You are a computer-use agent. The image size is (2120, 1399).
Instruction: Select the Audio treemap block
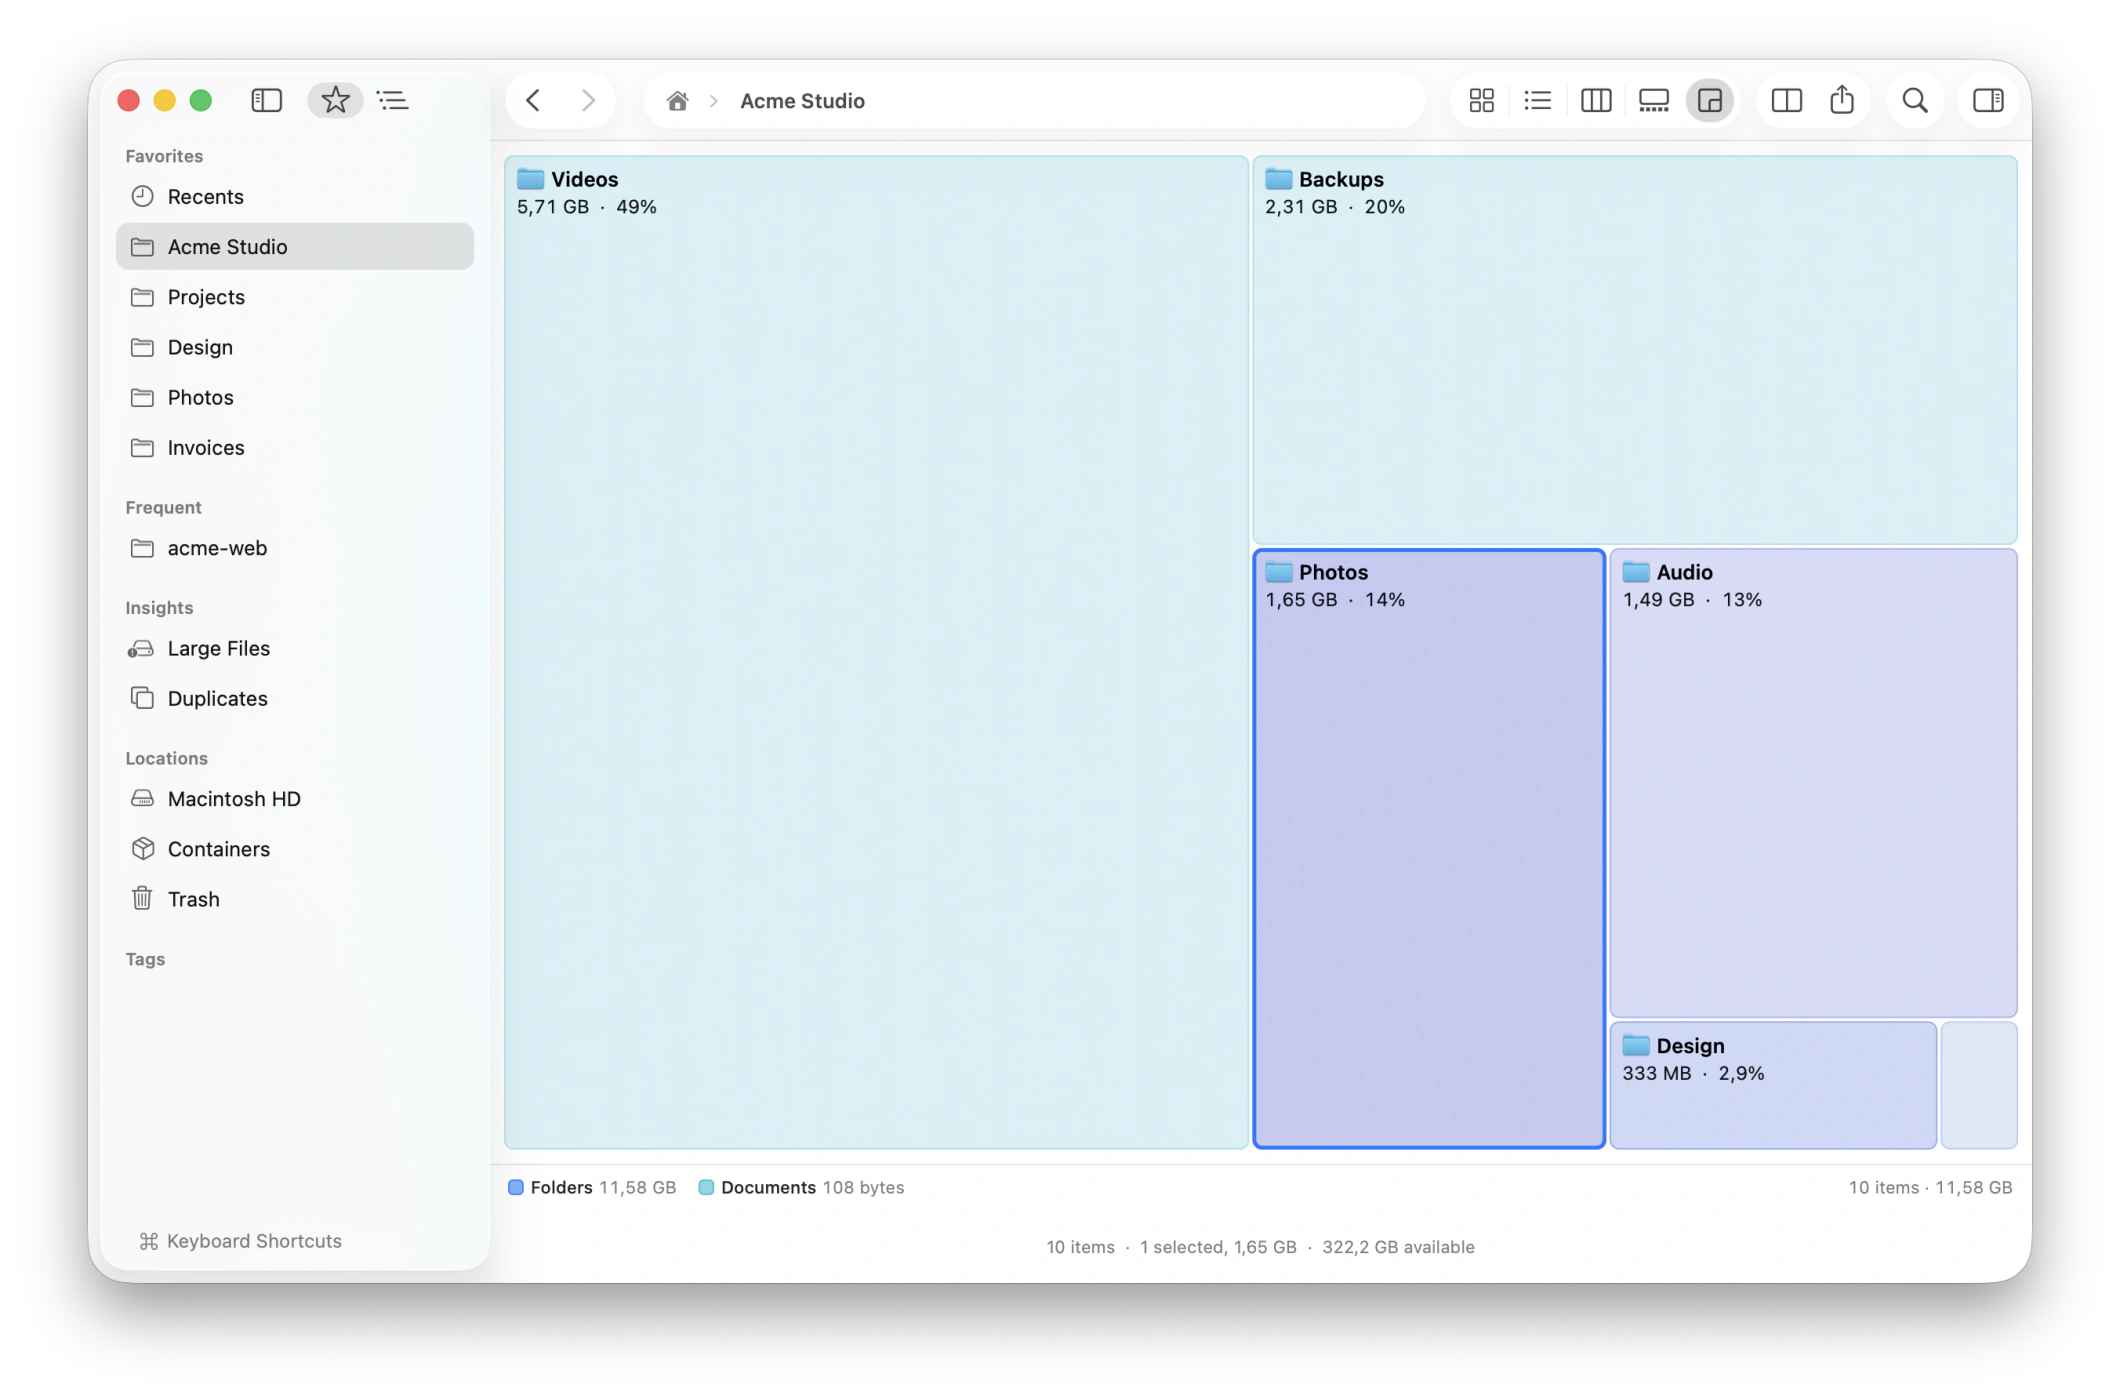click(x=1813, y=783)
